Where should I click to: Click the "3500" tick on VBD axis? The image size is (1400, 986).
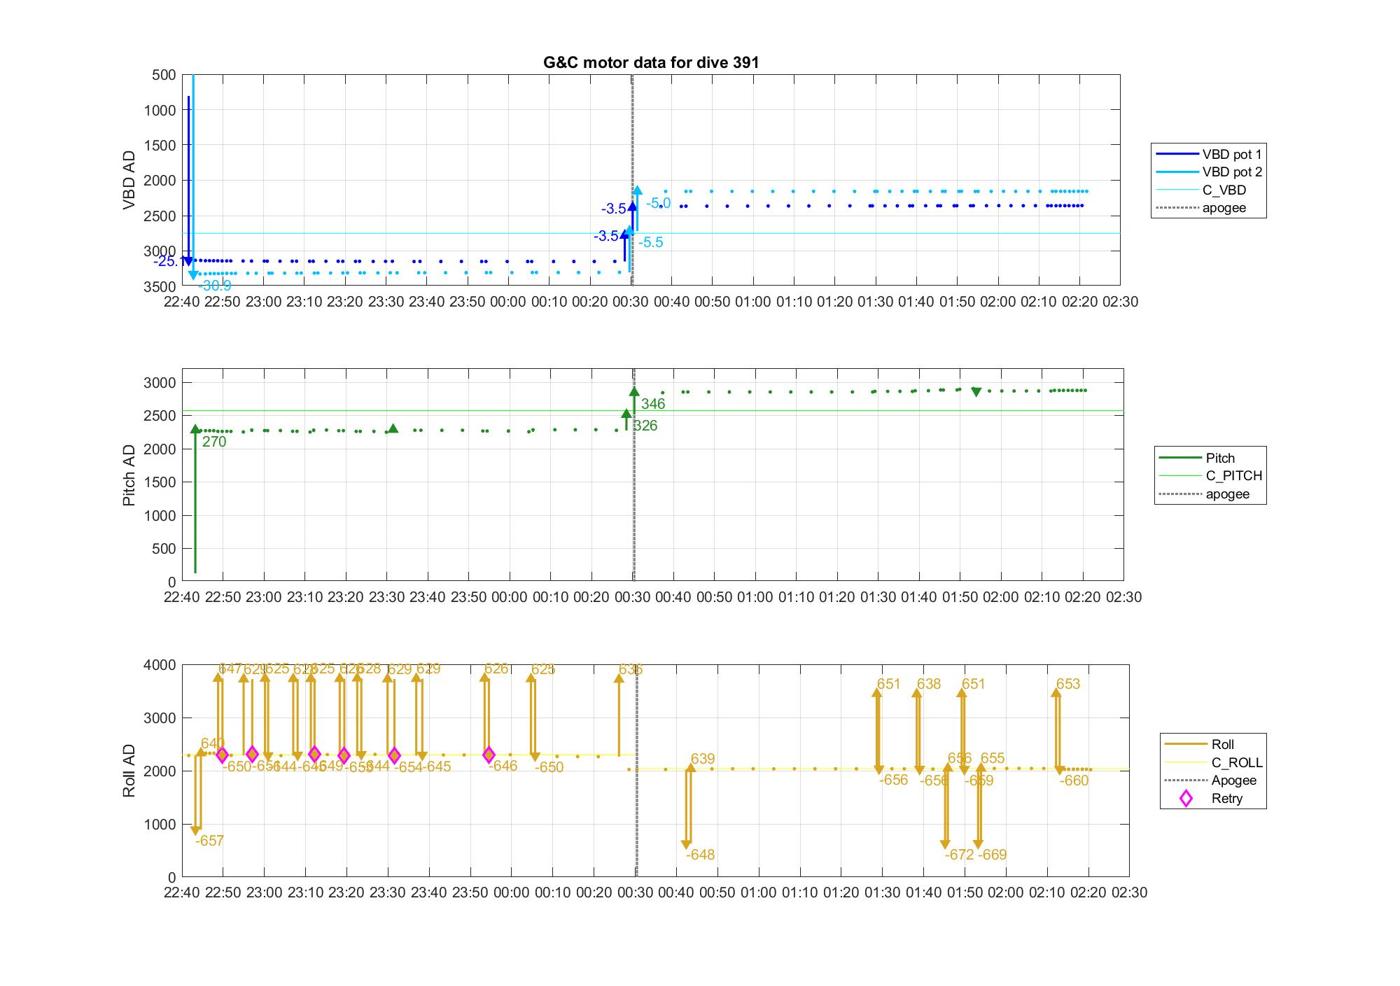click(x=160, y=286)
